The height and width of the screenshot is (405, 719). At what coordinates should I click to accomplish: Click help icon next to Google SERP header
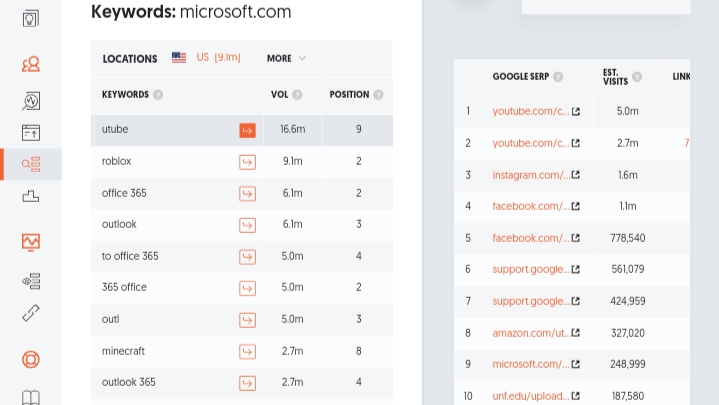tap(558, 77)
